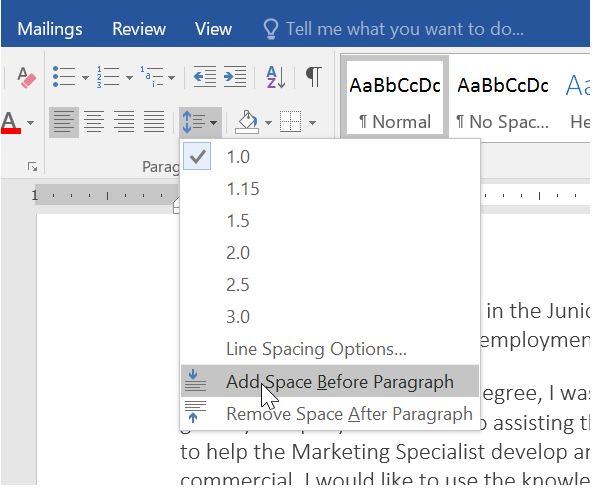The image size is (601, 499).
Task: Click the Increase Indent icon
Action: [234, 77]
